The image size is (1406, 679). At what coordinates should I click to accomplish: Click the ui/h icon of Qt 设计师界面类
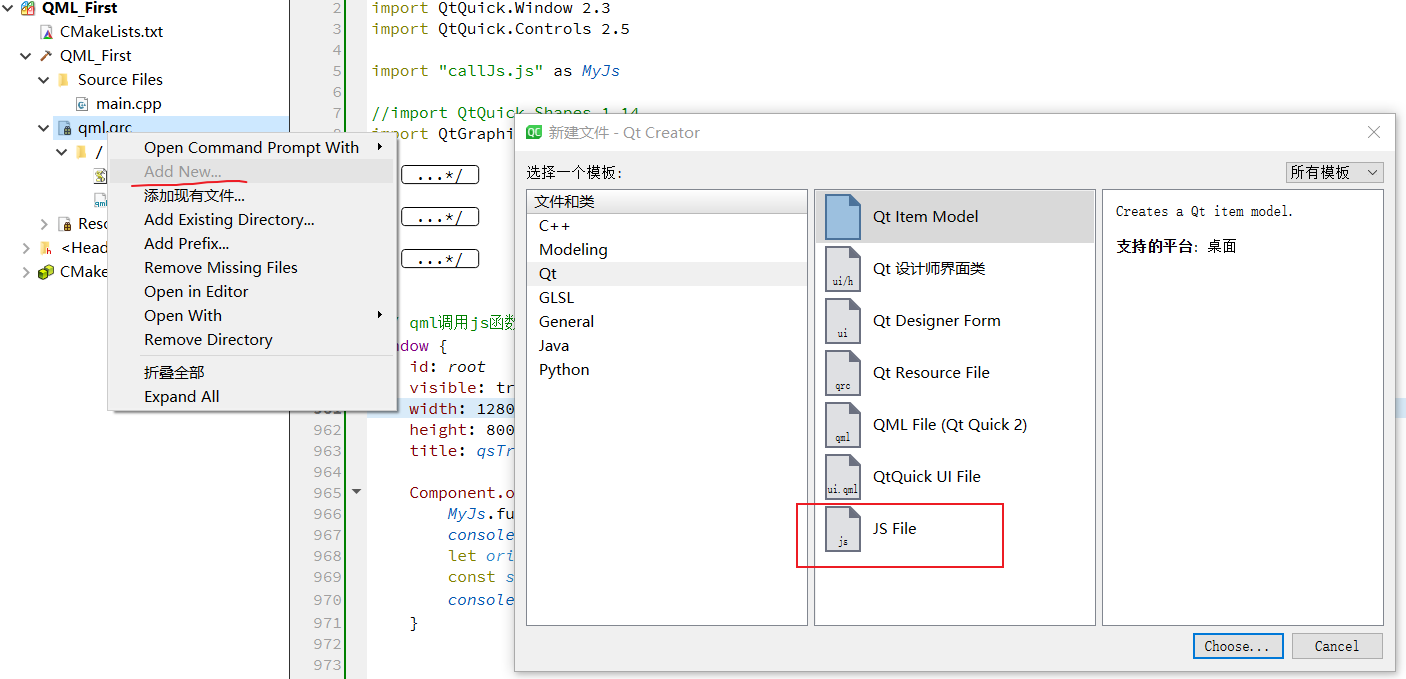(x=842, y=268)
